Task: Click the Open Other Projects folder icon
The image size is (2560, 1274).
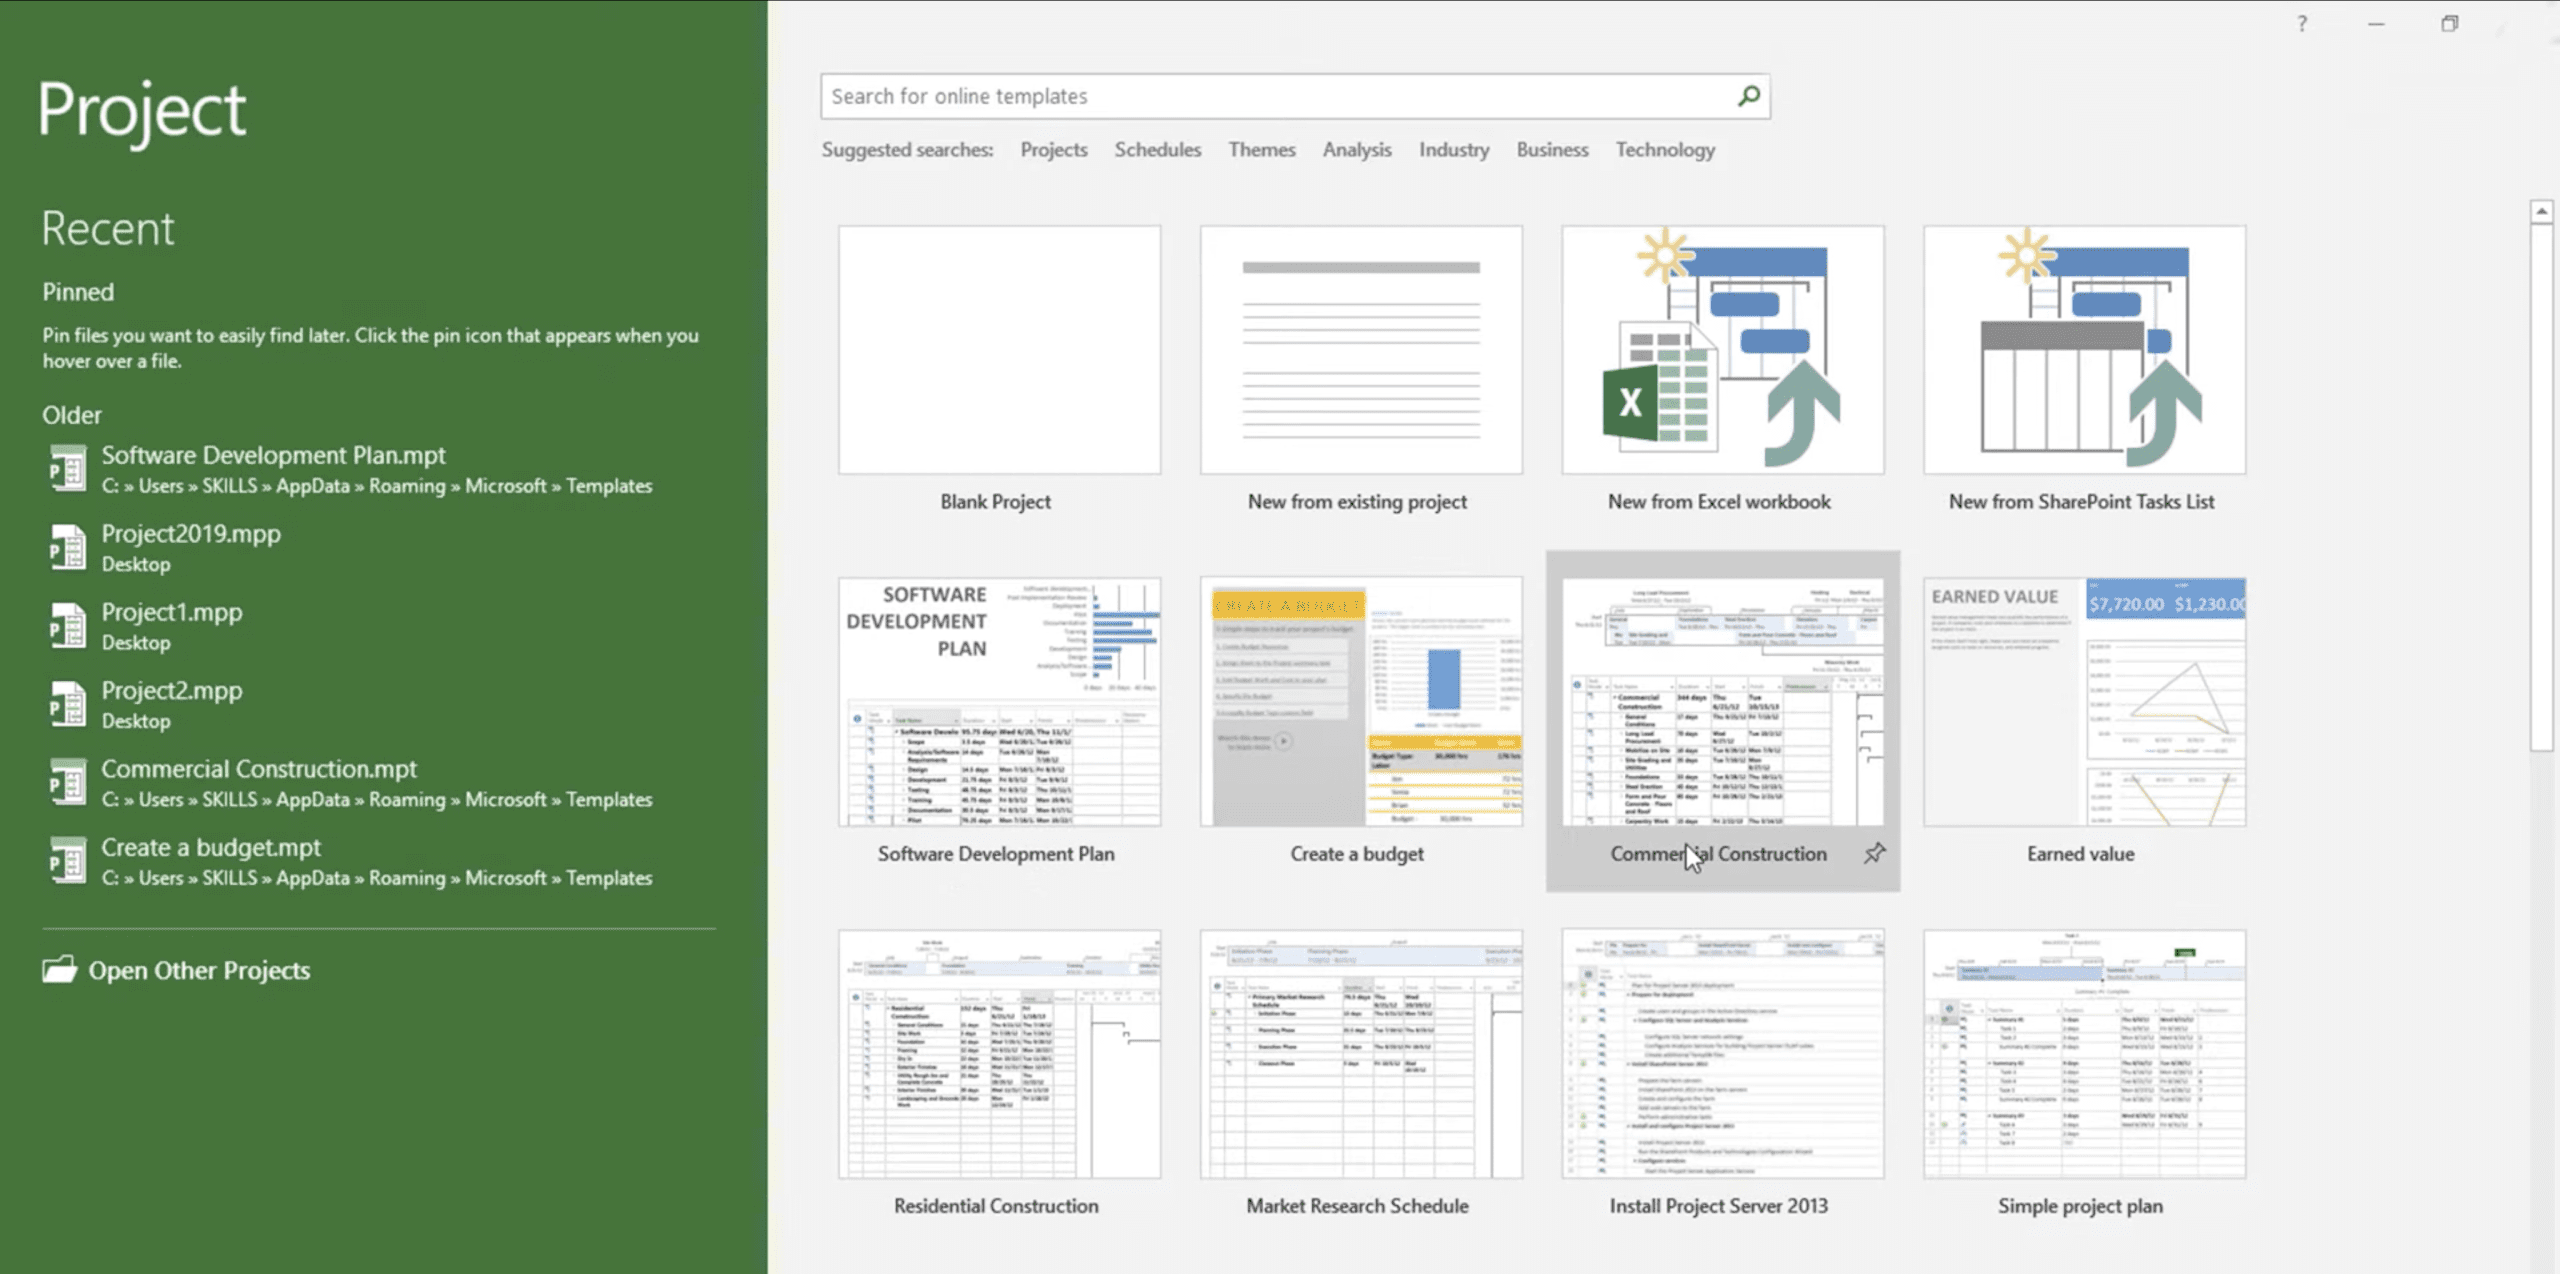Action: click(60, 970)
